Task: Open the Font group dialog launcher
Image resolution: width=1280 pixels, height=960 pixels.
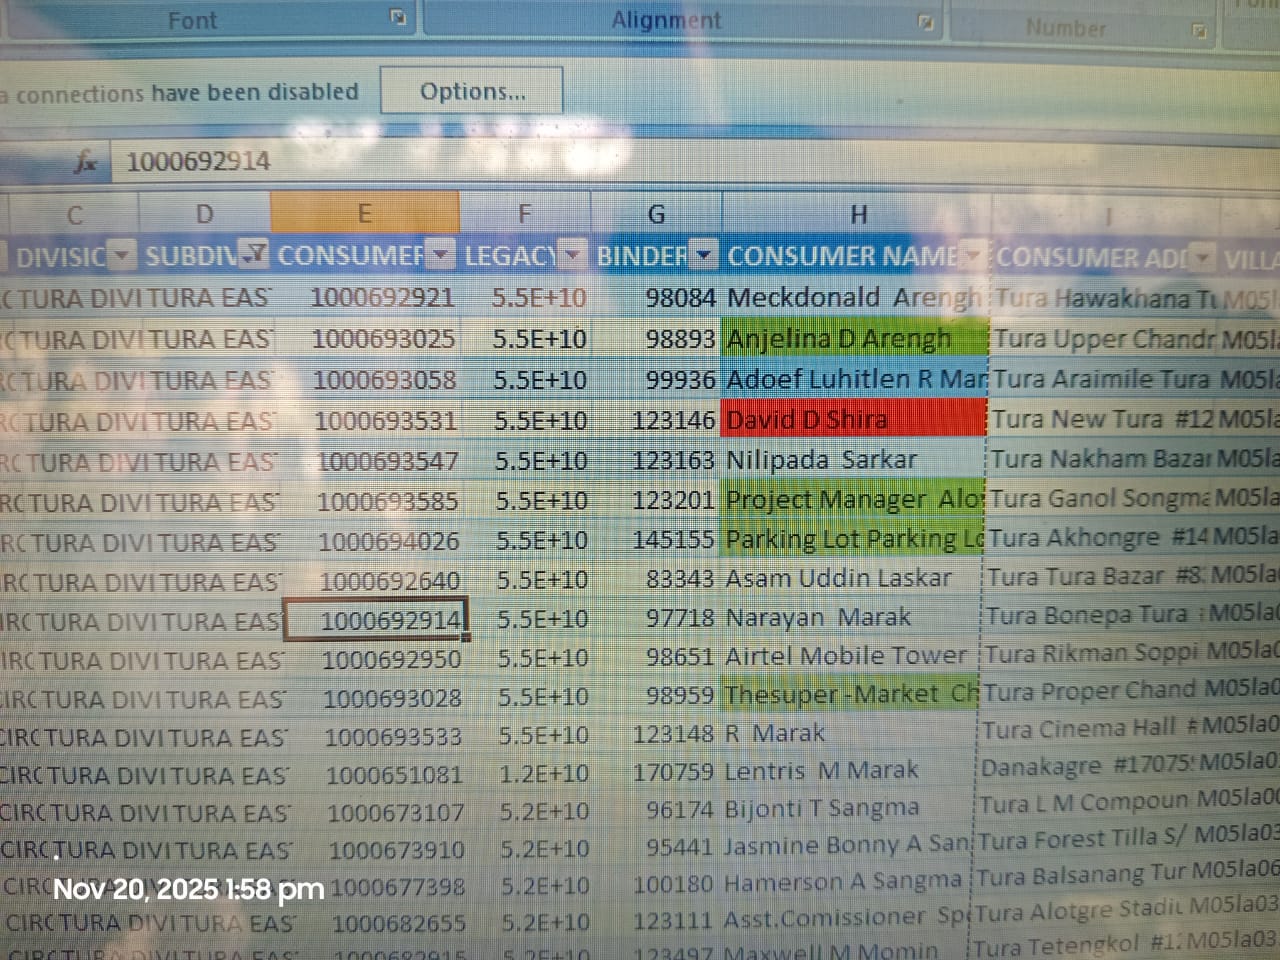Action: coord(398,17)
